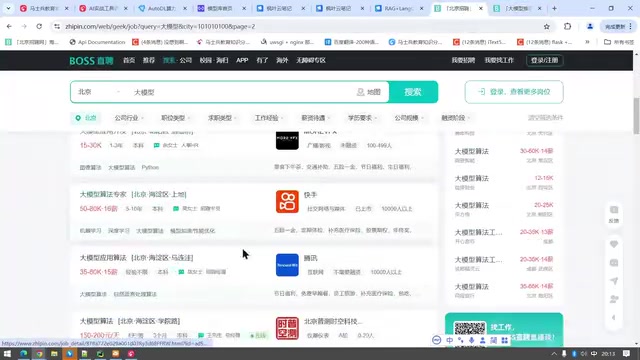Click the map (地图) icon in search bar
The width and height of the screenshot is (640, 360).
click(360, 92)
